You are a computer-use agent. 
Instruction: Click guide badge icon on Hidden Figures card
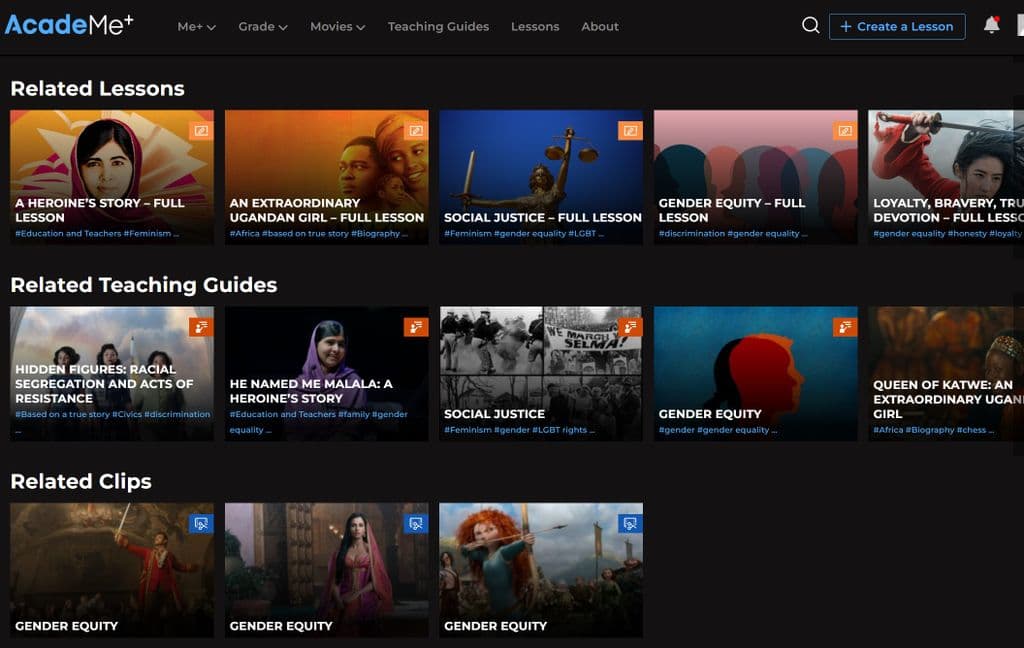tap(201, 327)
